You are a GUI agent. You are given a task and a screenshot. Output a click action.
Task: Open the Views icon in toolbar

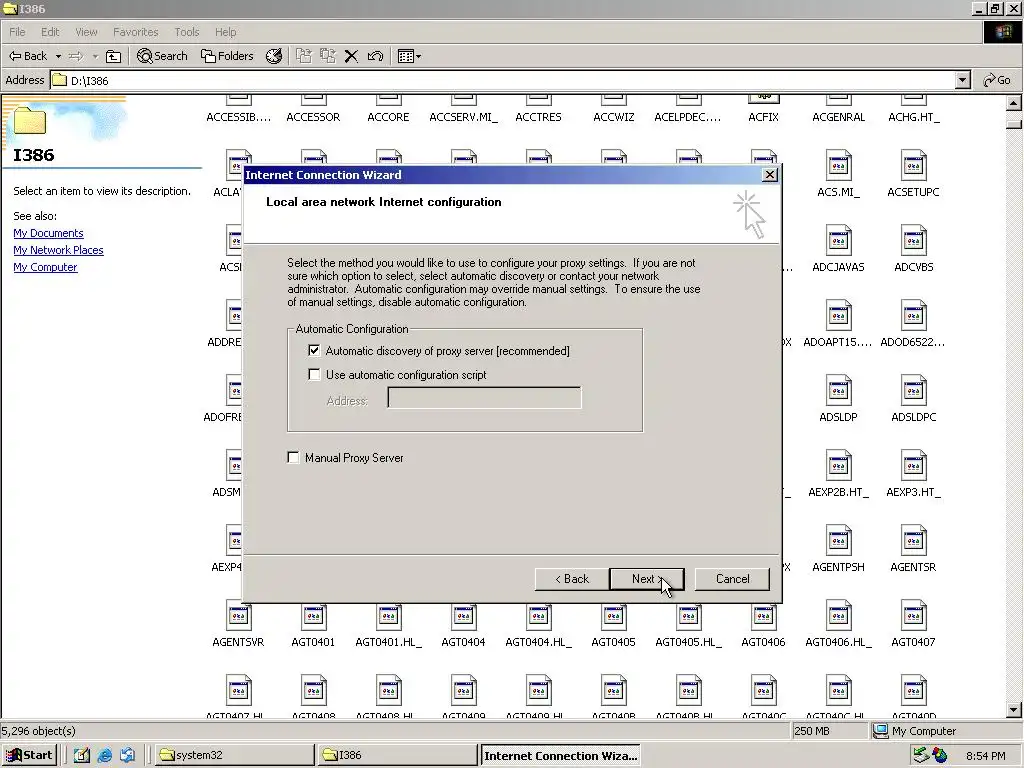(x=406, y=56)
